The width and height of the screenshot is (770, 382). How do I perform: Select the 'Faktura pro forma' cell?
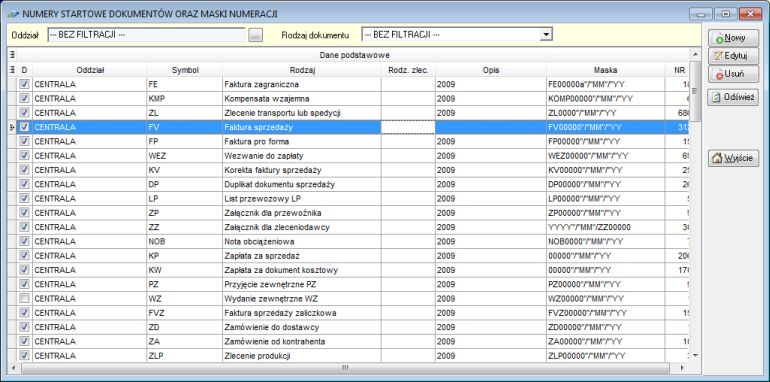click(302, 141)
